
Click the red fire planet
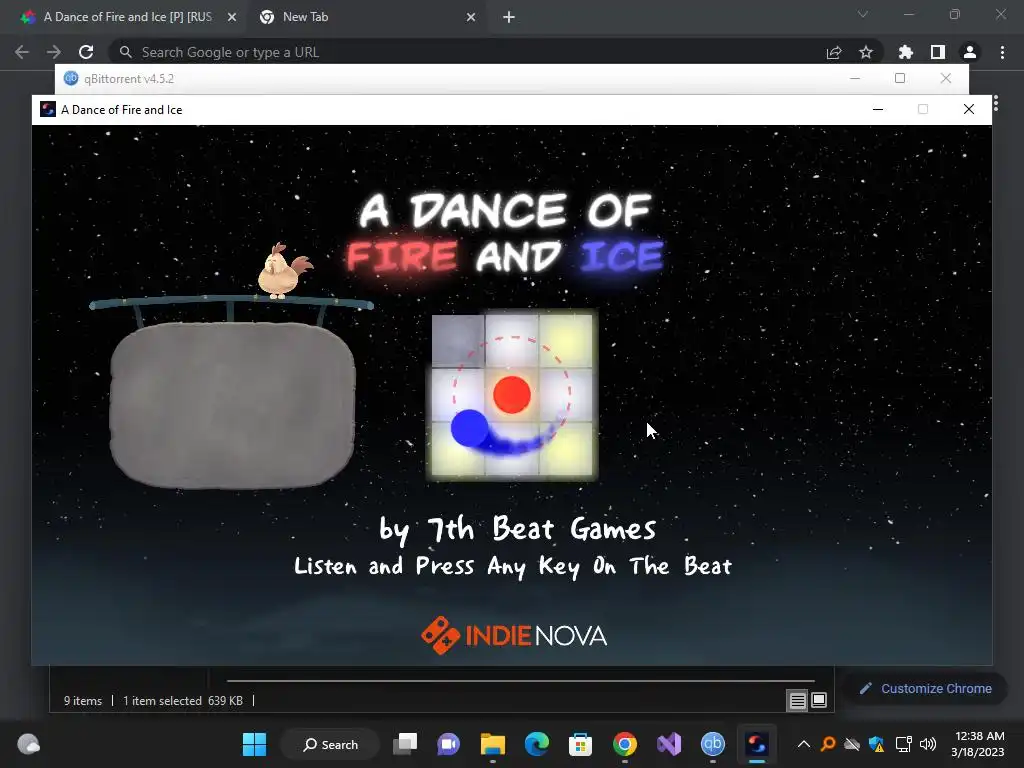(512, 394)
